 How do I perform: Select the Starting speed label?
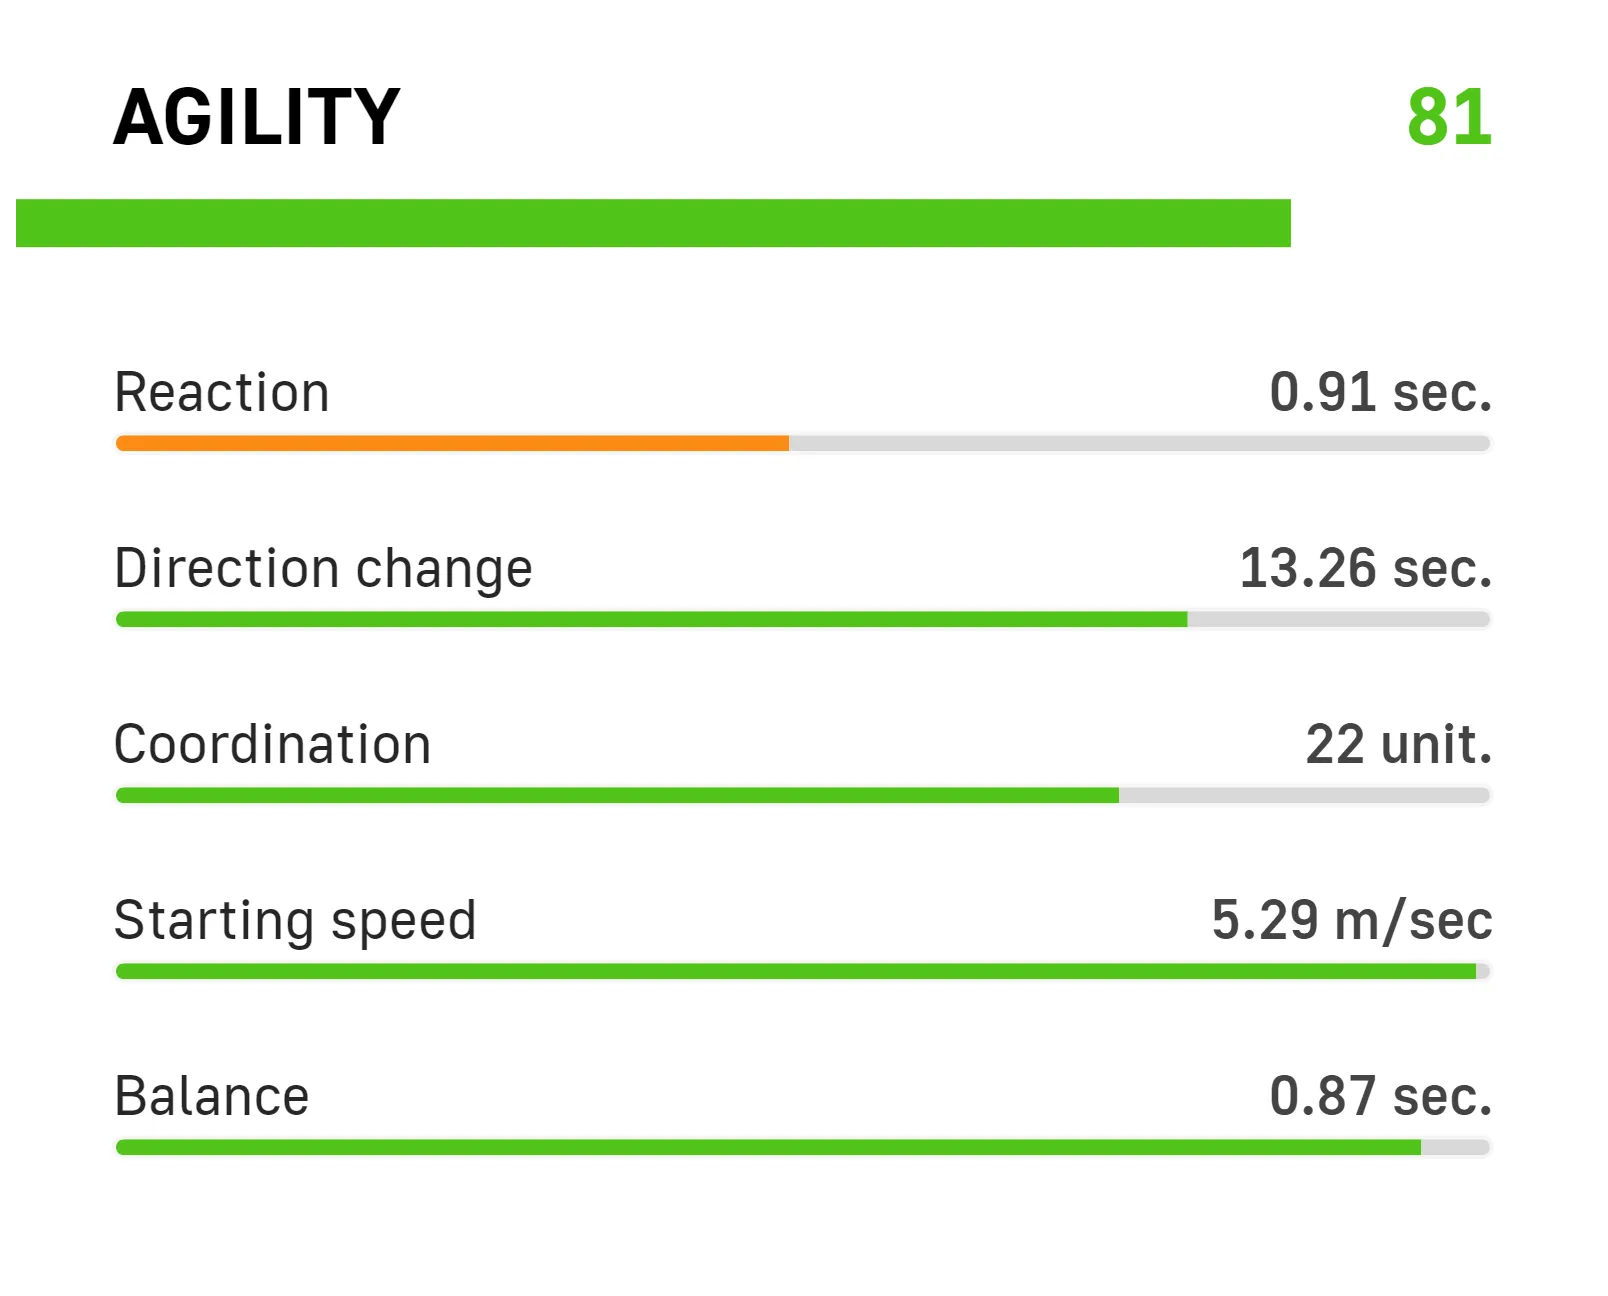tap(295, 920)
